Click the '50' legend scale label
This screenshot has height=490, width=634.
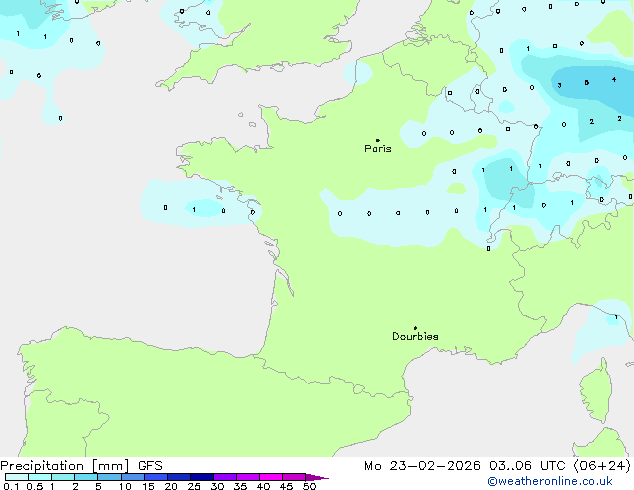pos(310,486)
